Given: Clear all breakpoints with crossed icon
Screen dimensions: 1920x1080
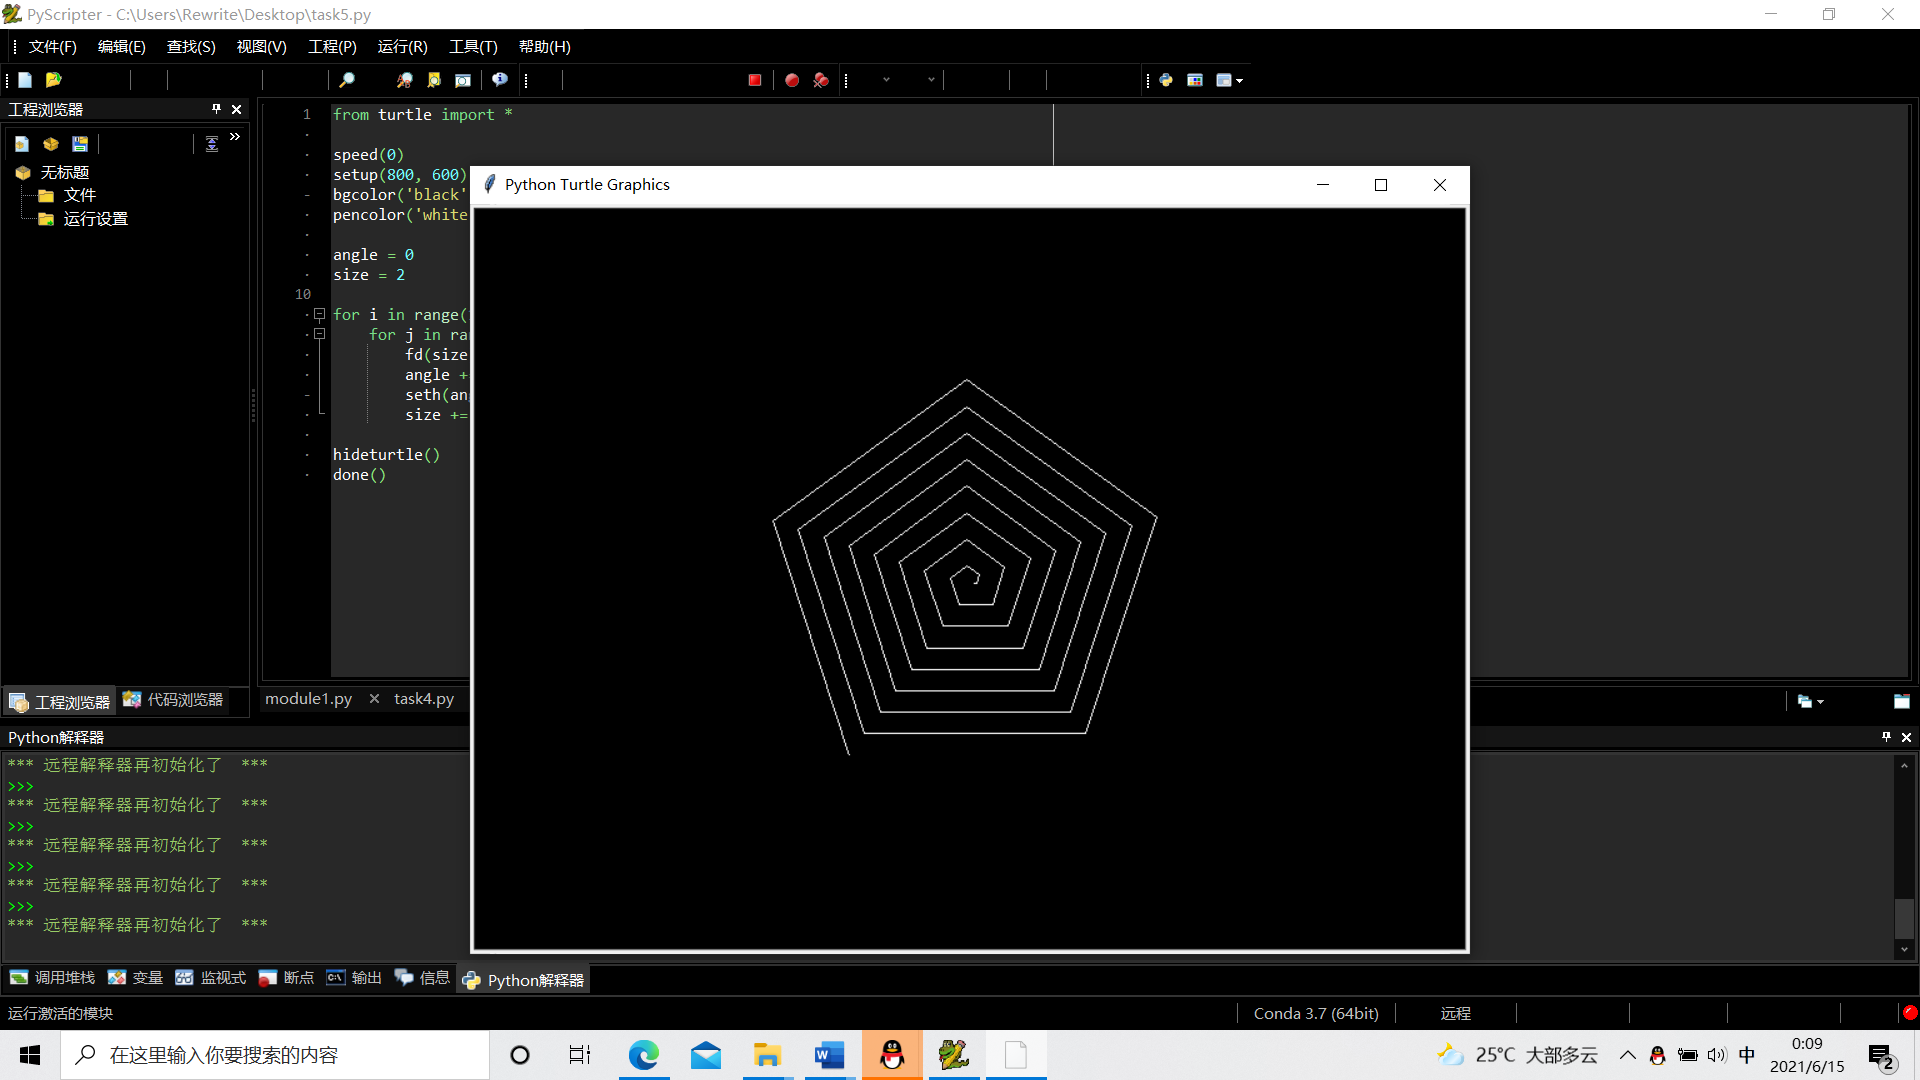Looking at the screenshot, I should [x=821, y=80].
